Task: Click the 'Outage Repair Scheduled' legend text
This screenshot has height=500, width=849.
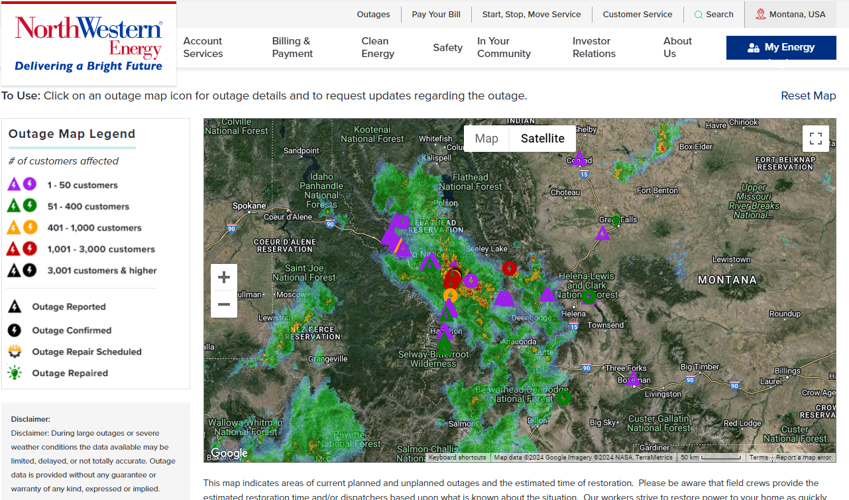Action: 87,352
